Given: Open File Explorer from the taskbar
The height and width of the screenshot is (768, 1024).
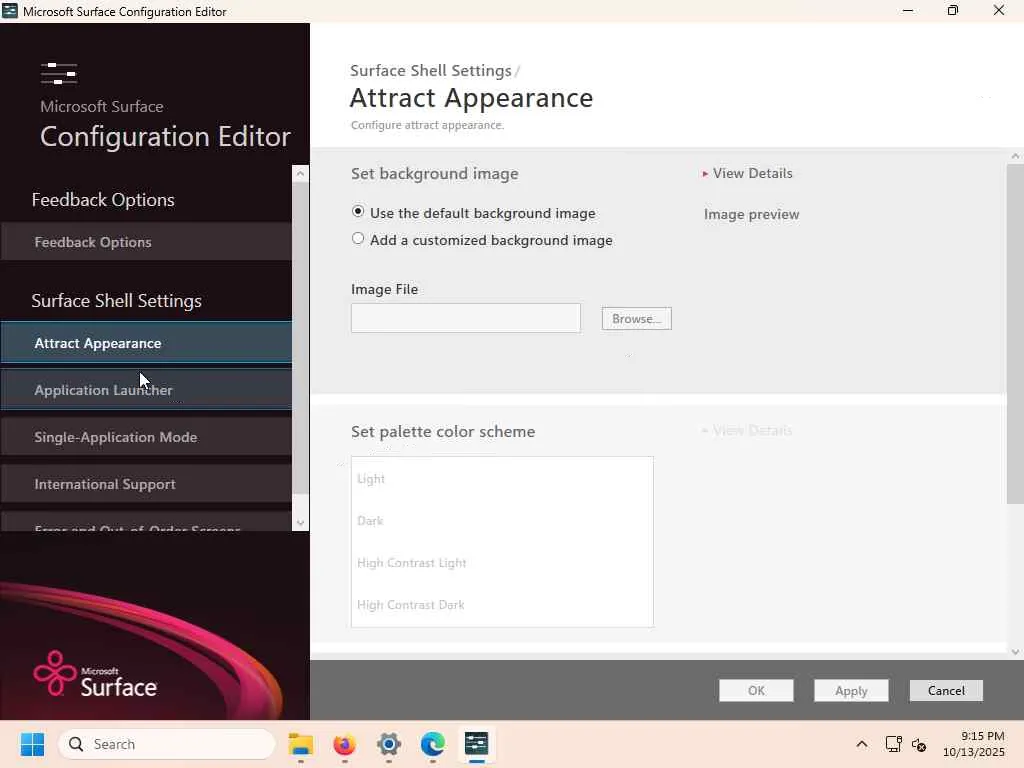Looking at the screenshot, I should [x=301, y=744].
